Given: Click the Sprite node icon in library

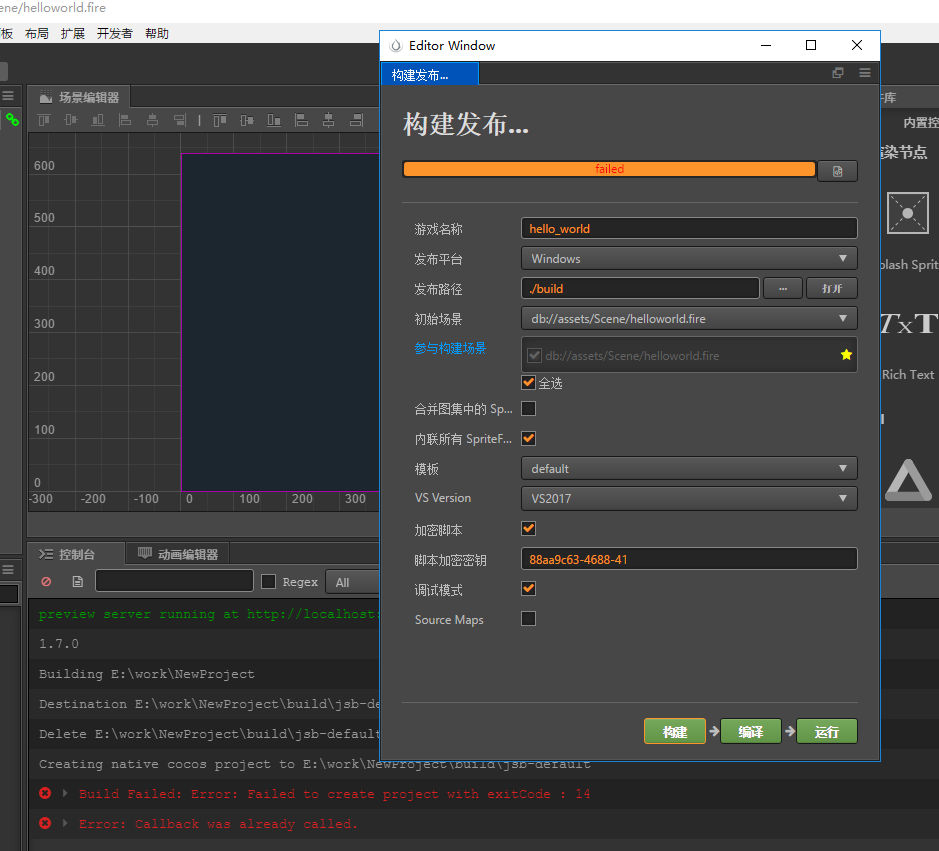Looking at the screenshot, I should coord(908,213).
